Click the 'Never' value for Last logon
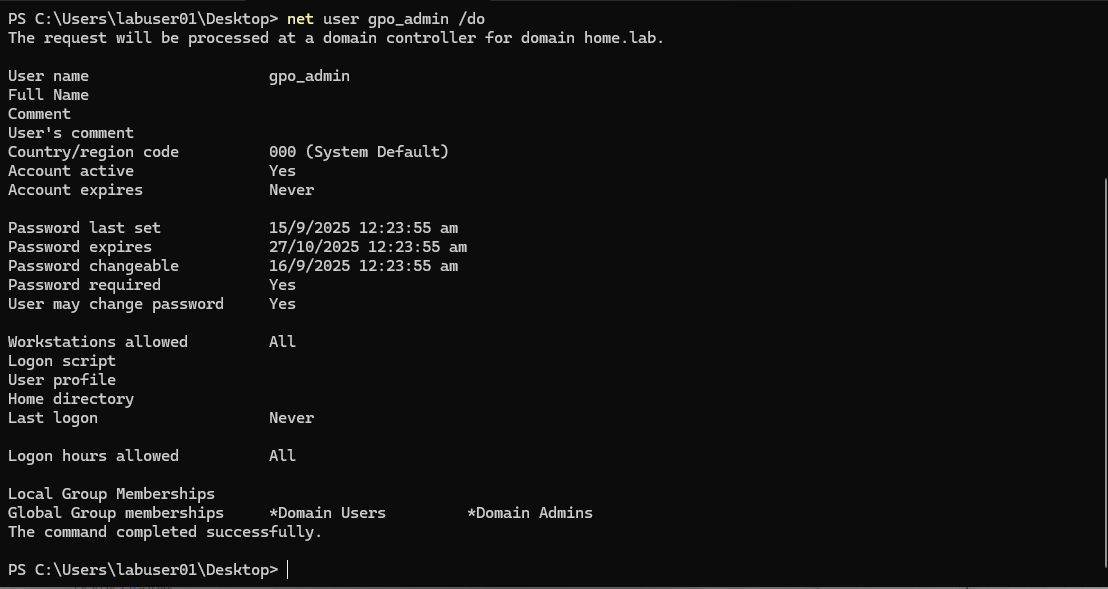The image size is (1108, 589). pyautogui.click(x=291, y=418)
